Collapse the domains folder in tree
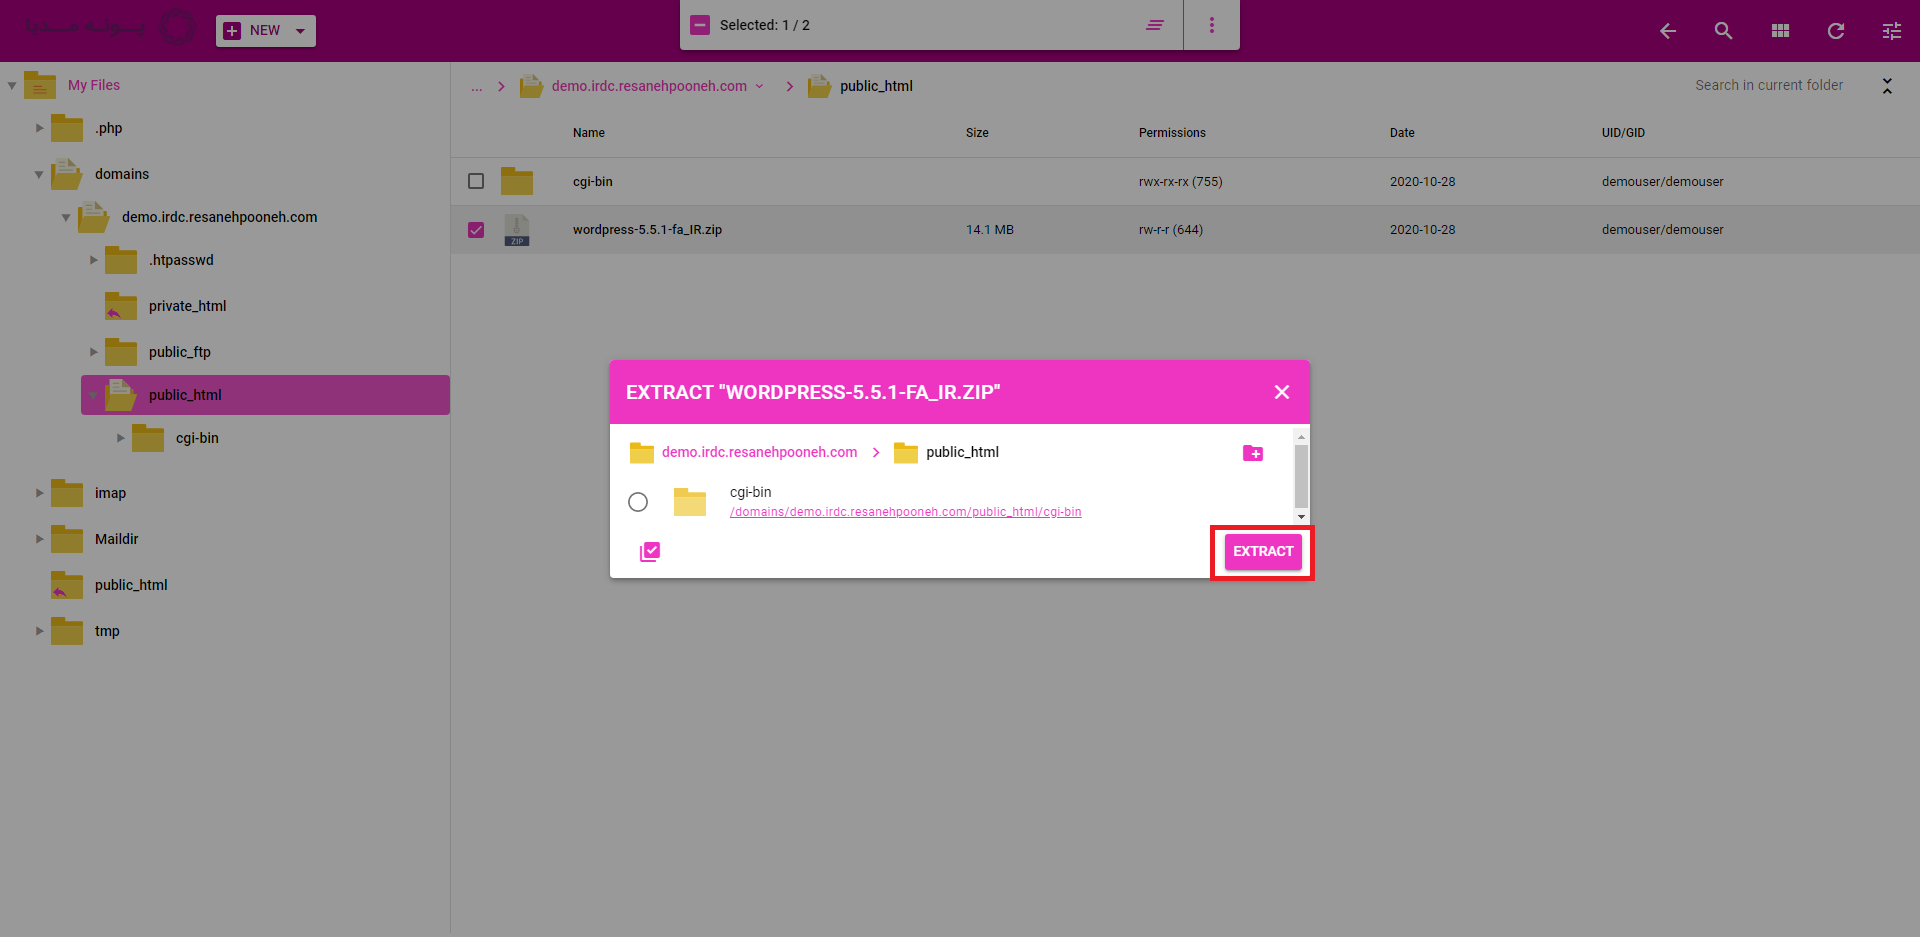1920x937 pixels. (39, 175)
